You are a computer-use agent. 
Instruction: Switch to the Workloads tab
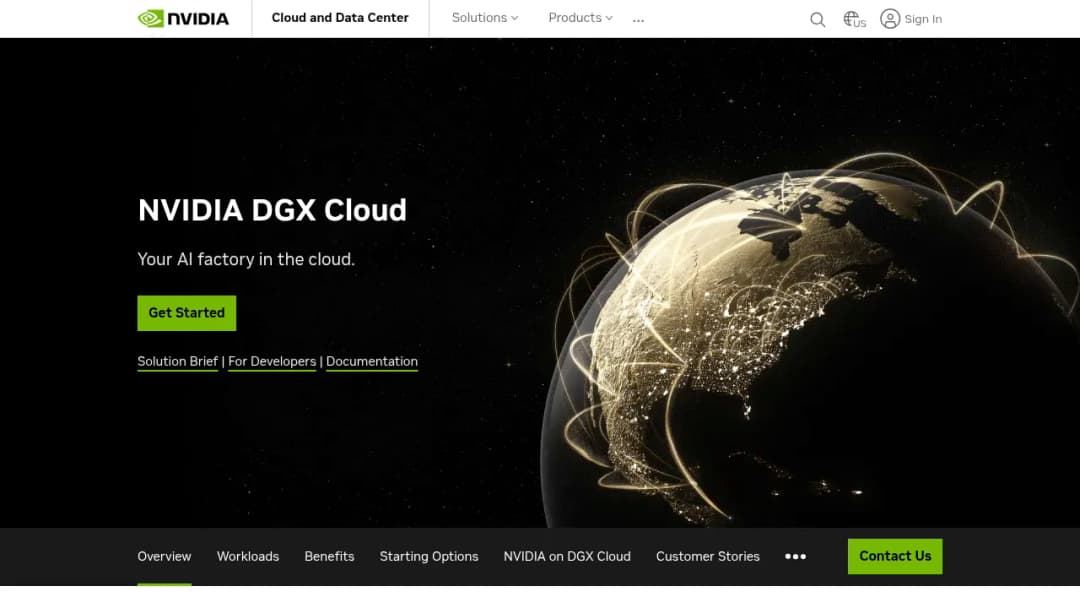248,556
